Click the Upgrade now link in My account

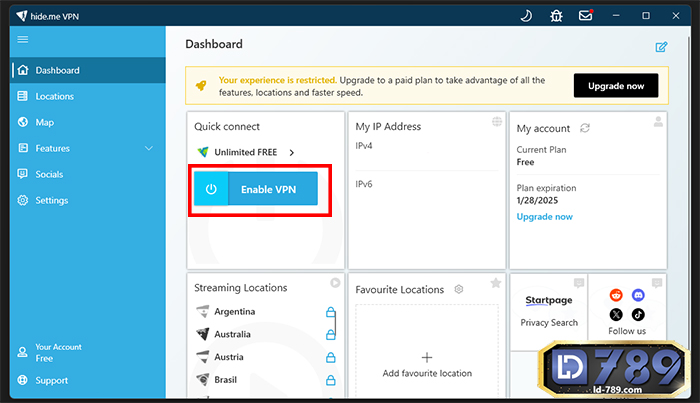point(544,216)
